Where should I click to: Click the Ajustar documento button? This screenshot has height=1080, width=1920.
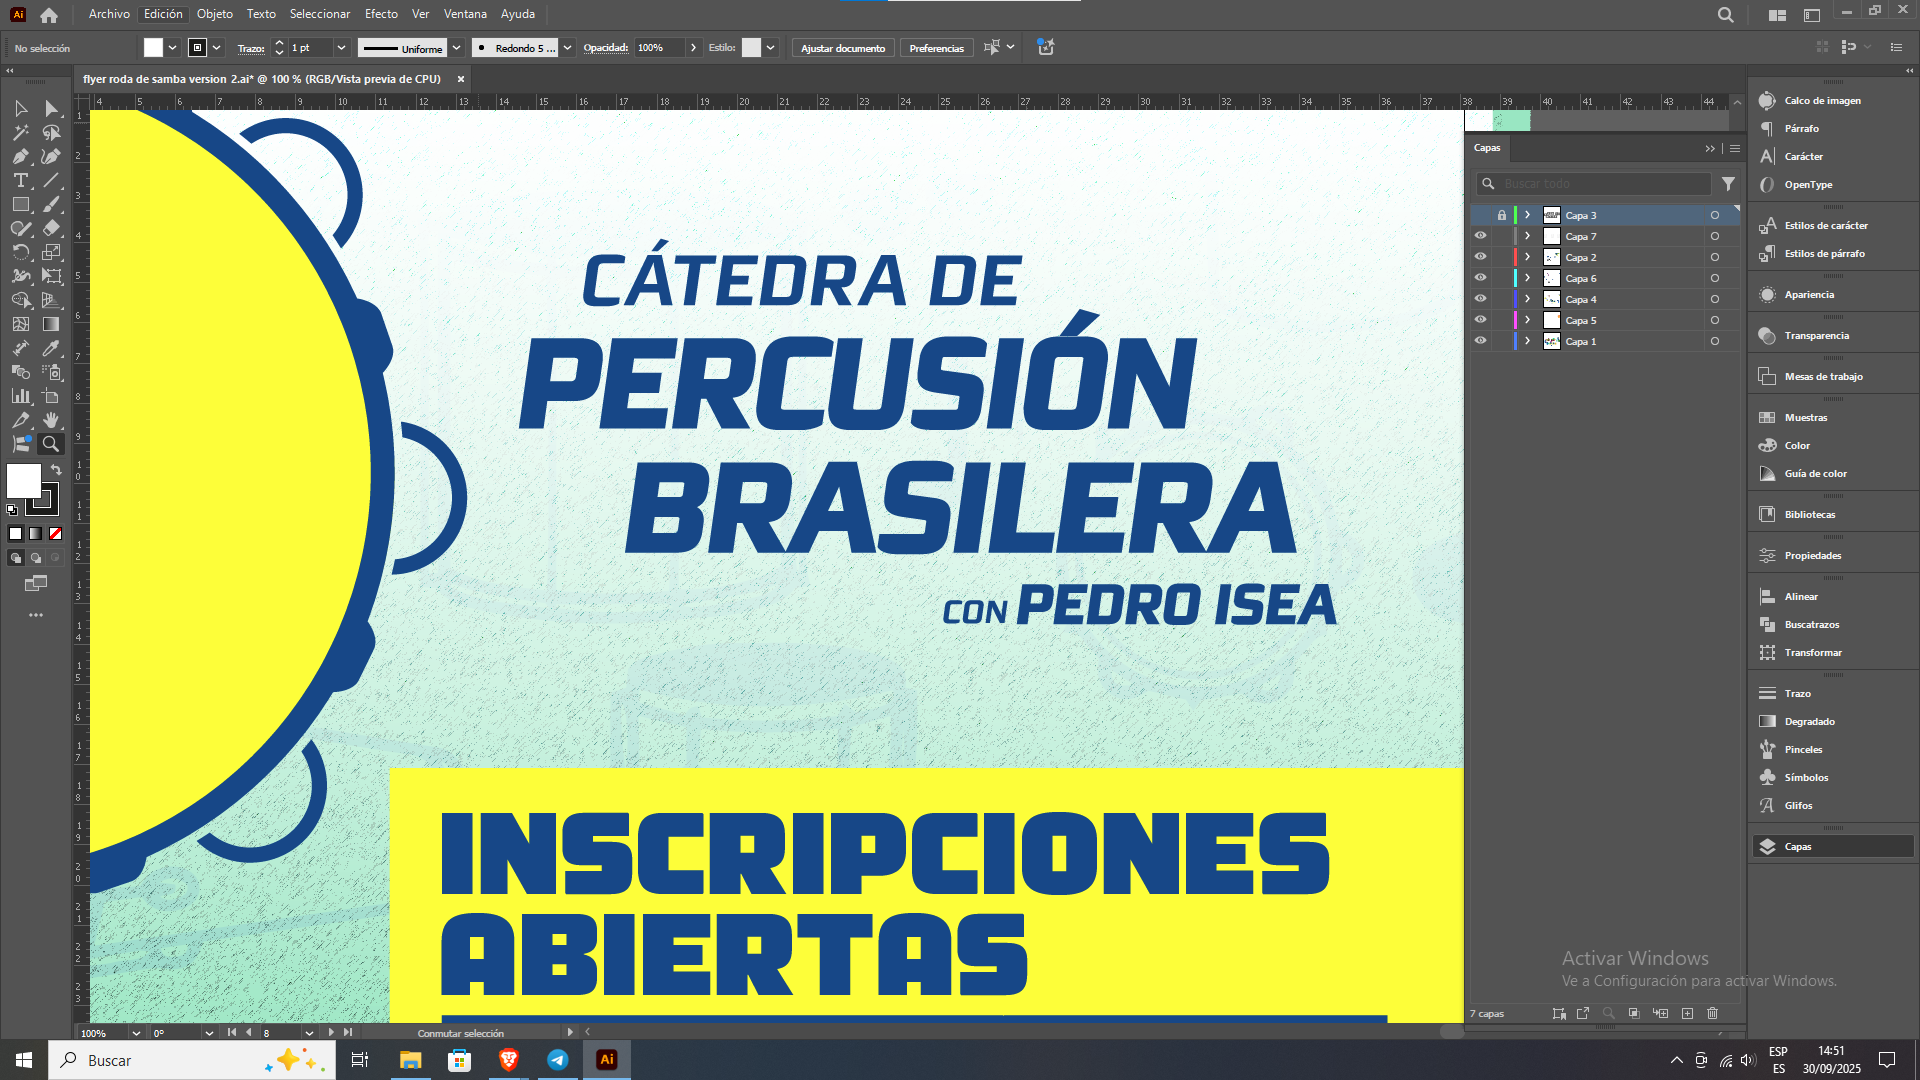click(x=842, y=48)
